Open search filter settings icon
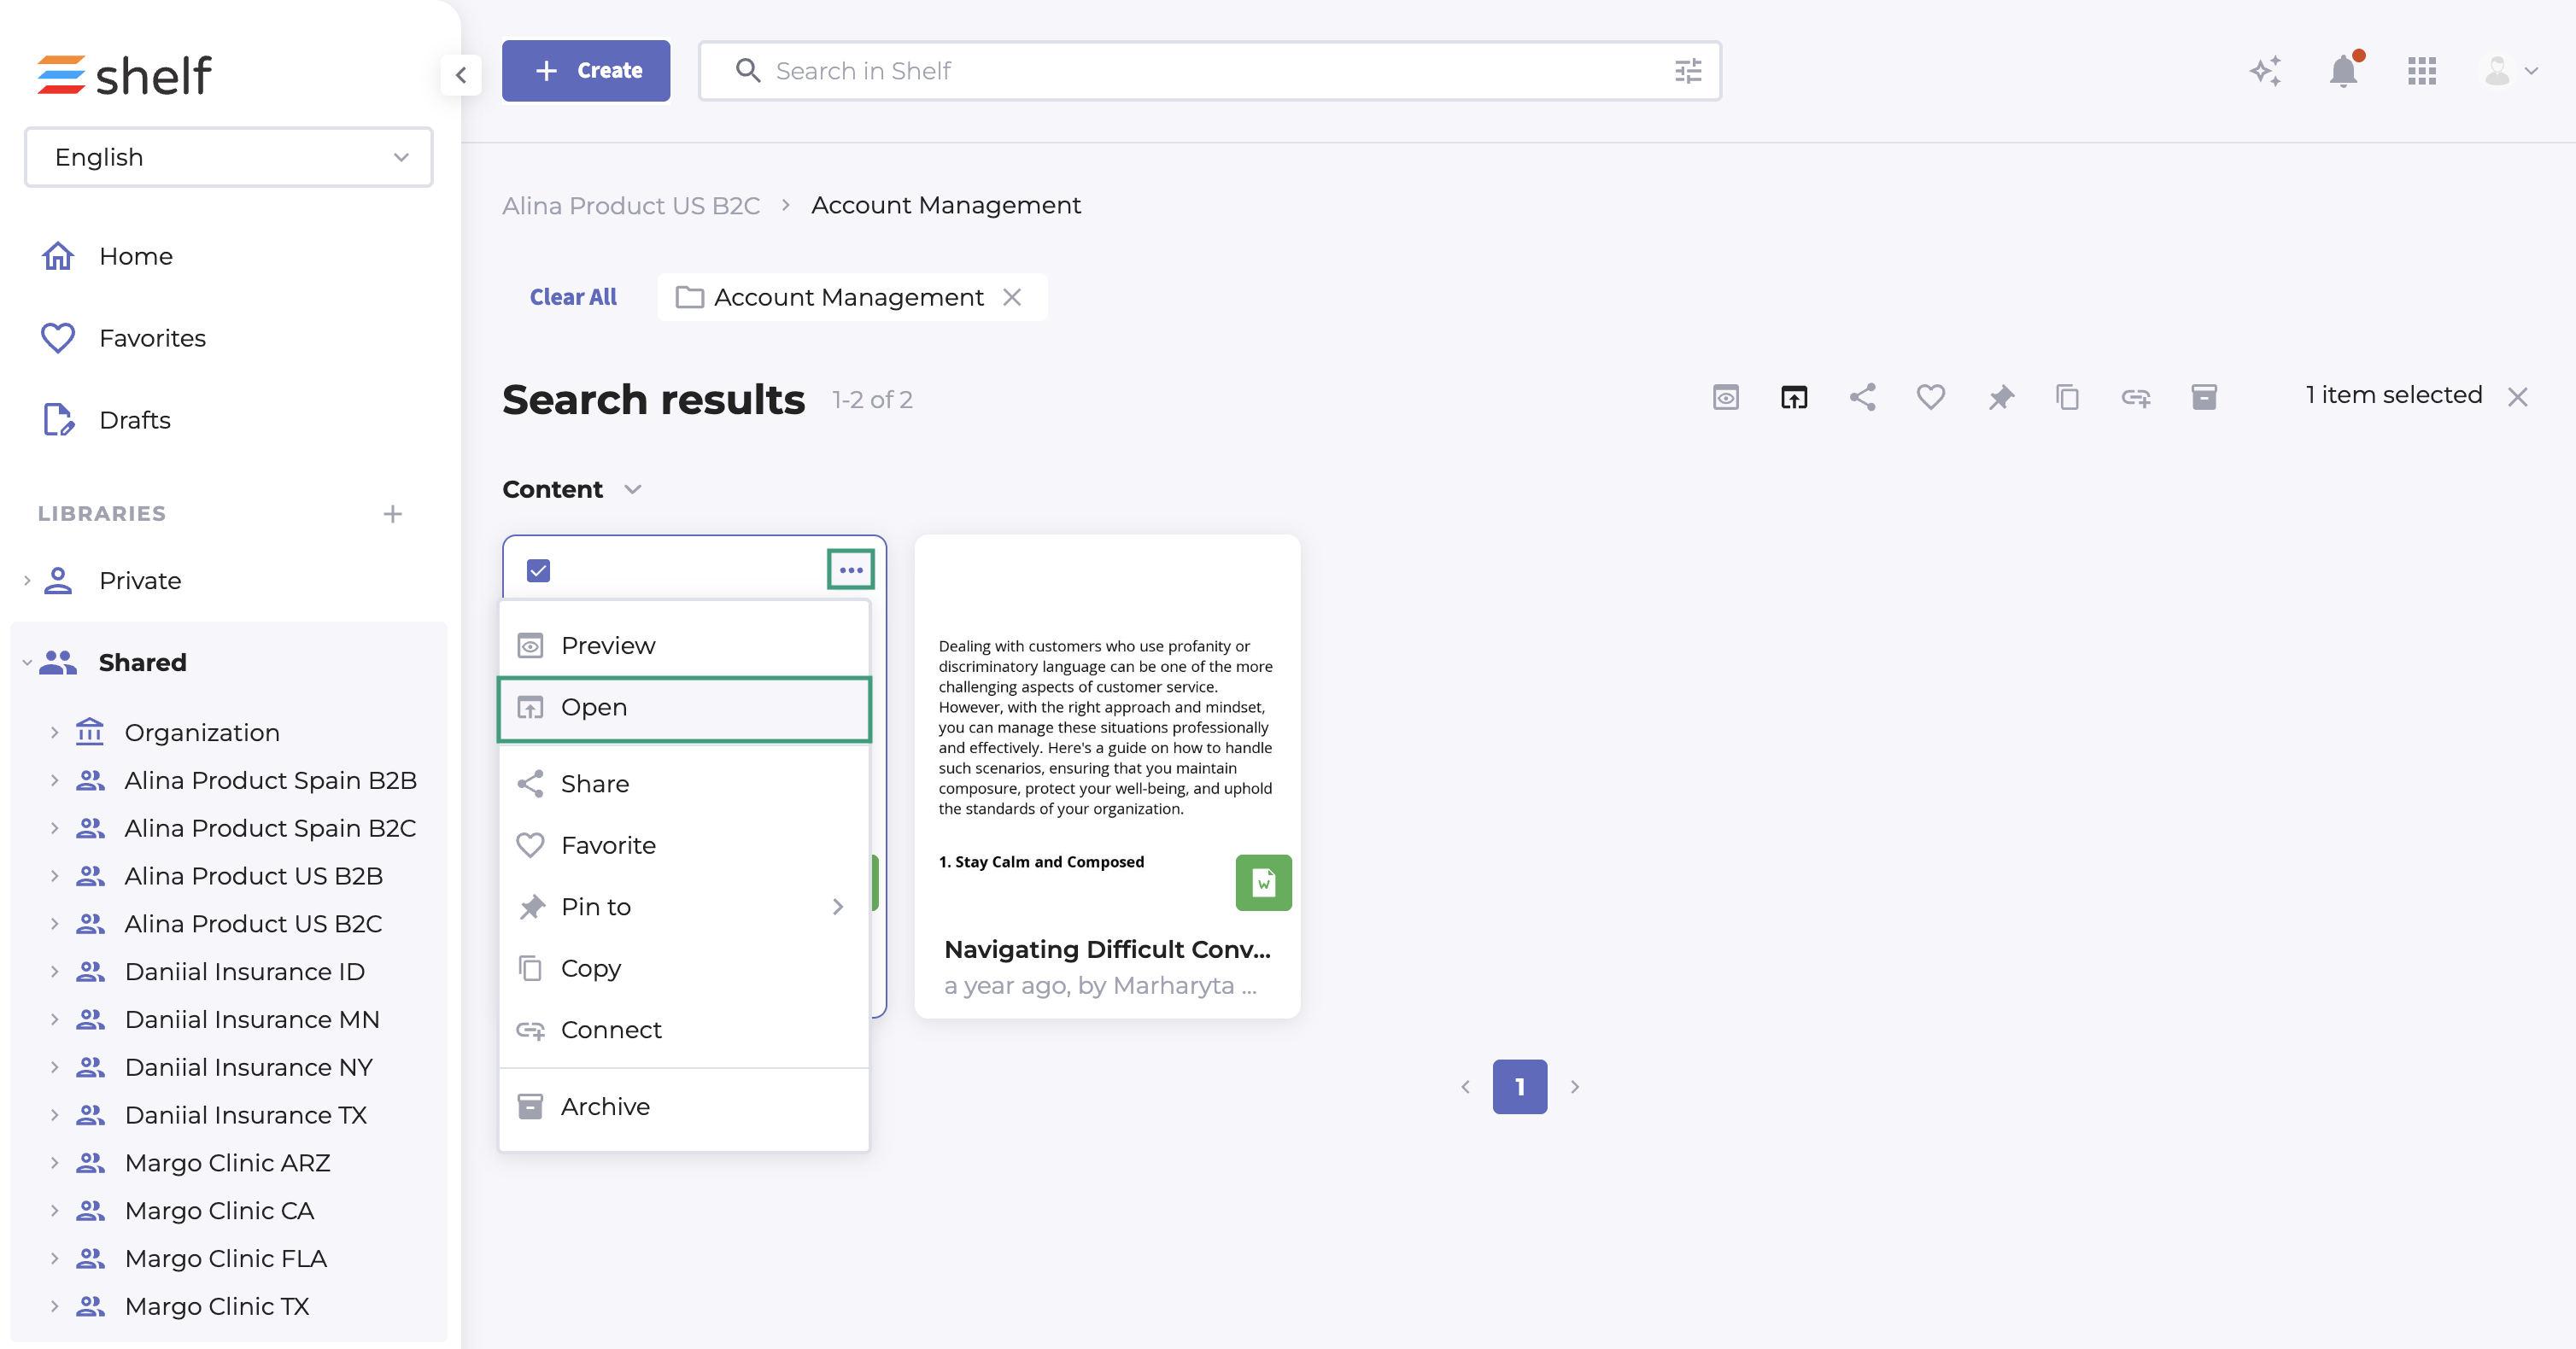 click(1687, 71)
